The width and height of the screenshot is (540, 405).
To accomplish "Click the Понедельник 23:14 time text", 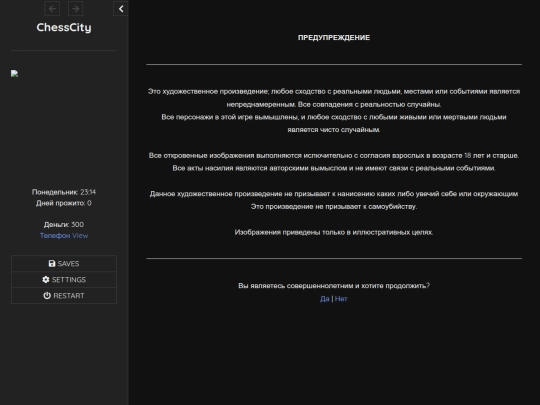I will pos(64,192).
